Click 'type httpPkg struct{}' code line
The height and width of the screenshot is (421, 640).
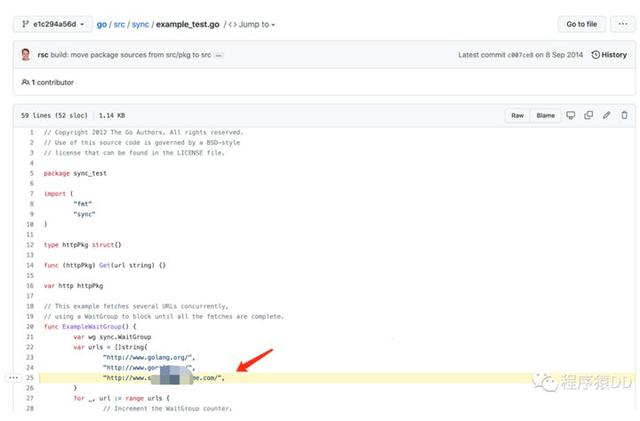82,245
